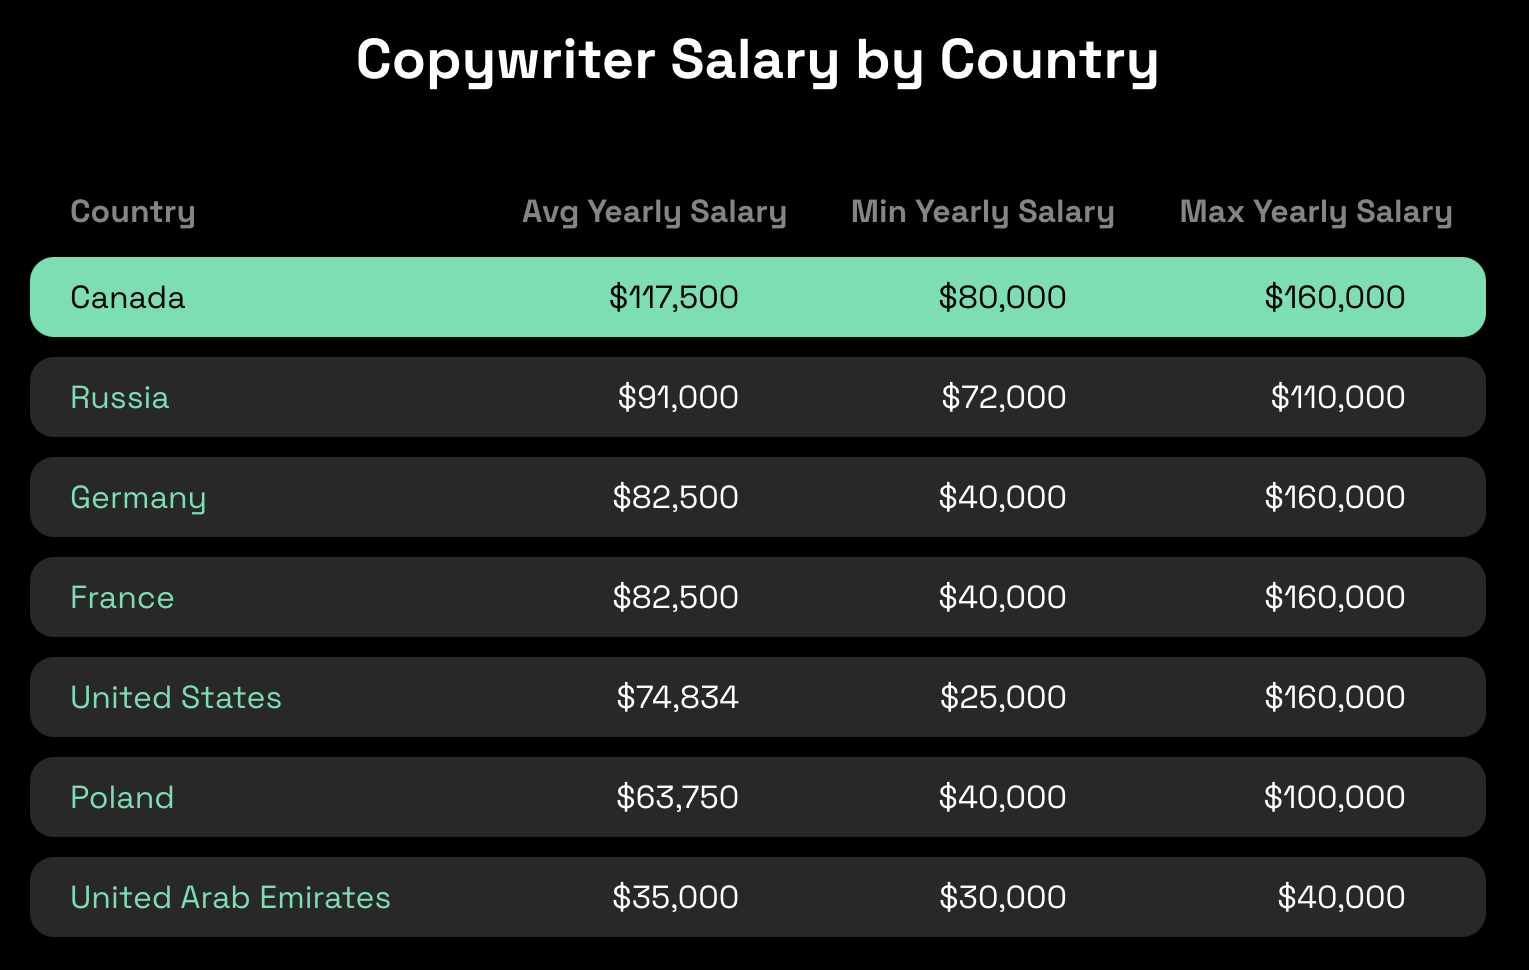Image resolution: width=1529 pixels, height=970 pixels.
Task: Click the Min Yearly Salary header
Action: (982, 212)
